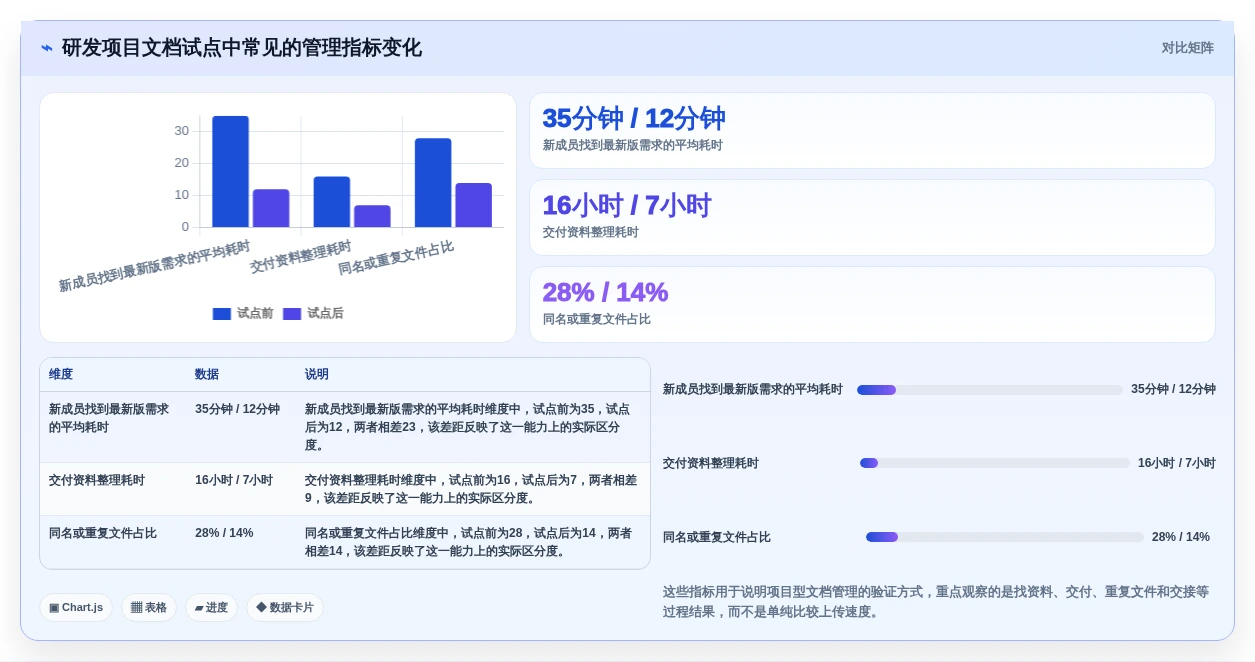This screenshot has width=1255, height=662.
Task: Click the description mentioning 两者相差14
Action: point(468,542)
